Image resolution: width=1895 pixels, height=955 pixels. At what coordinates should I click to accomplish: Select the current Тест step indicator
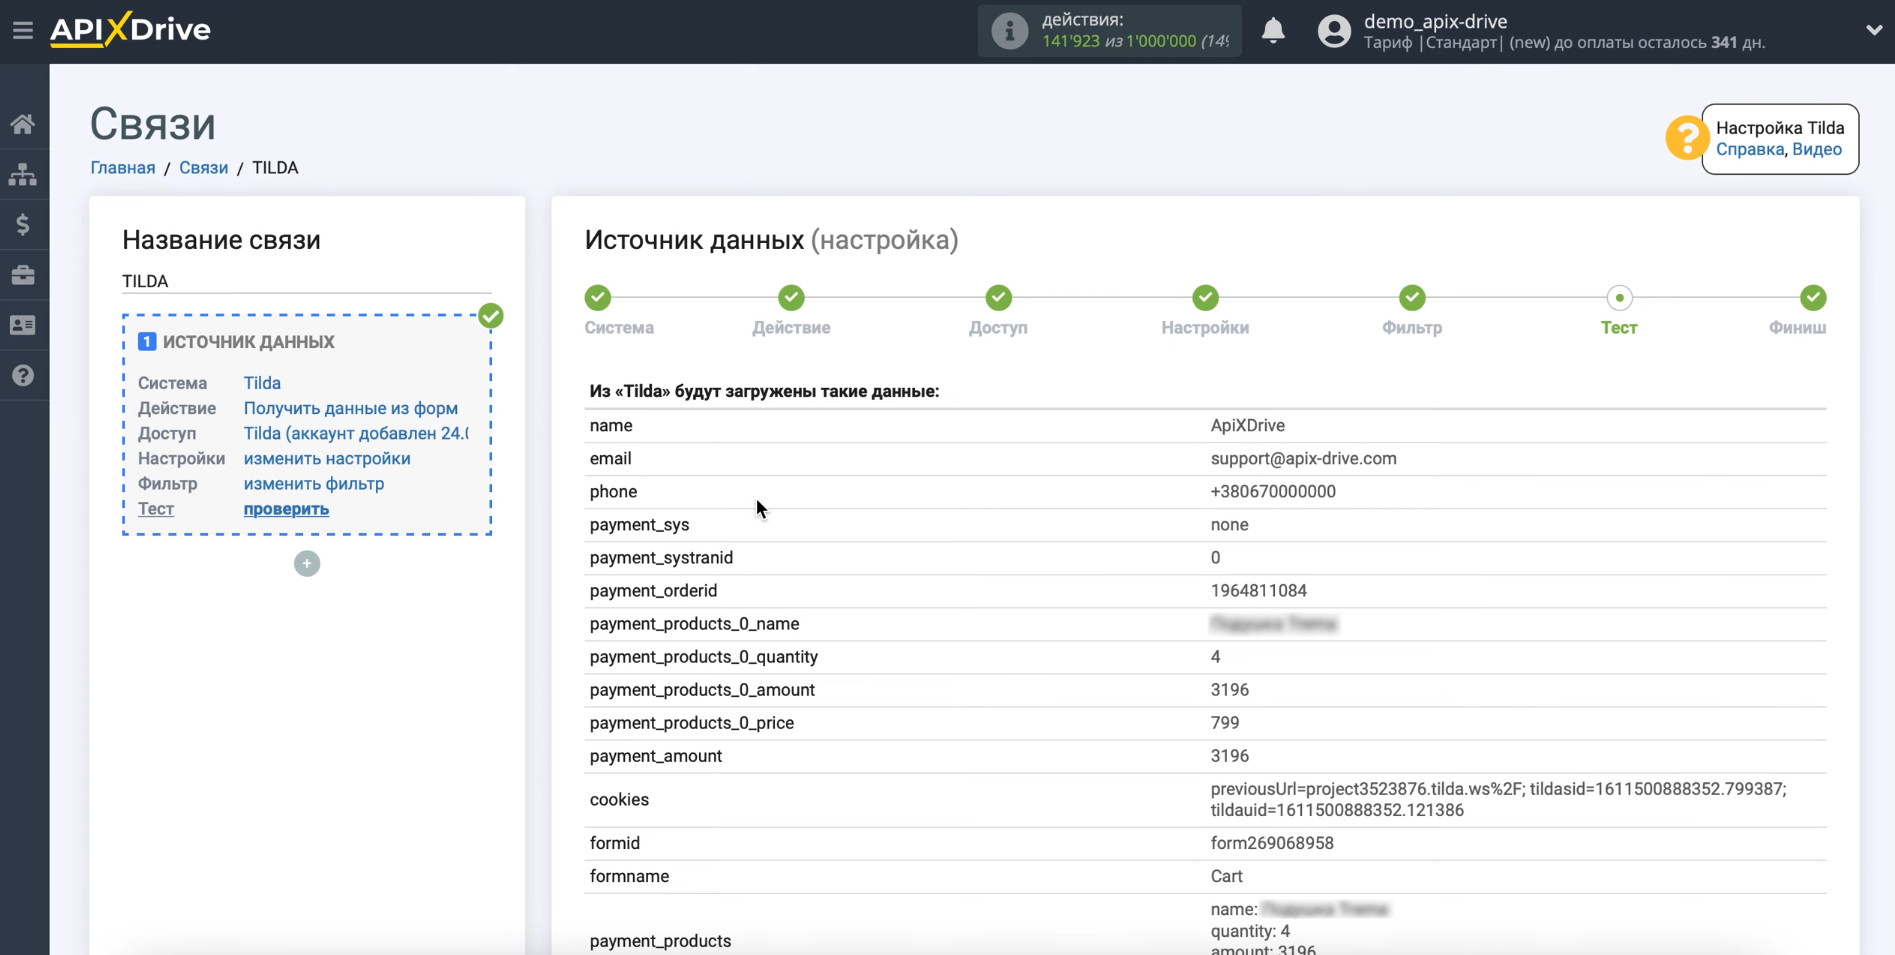1619,298
